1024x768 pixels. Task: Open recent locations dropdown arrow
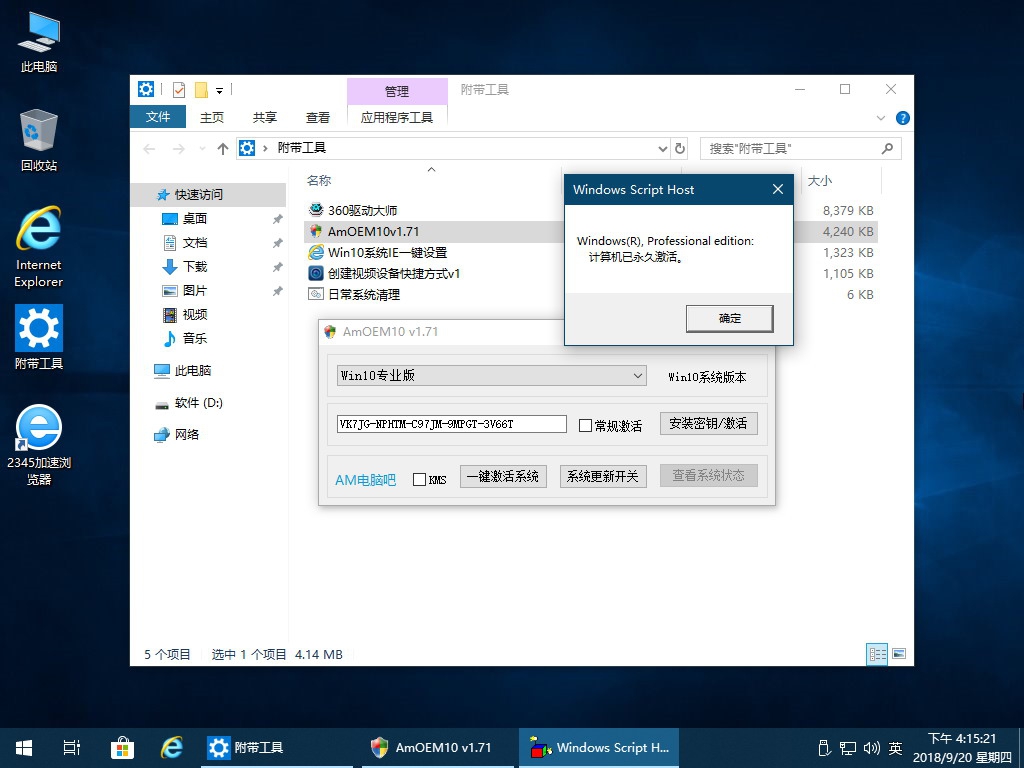tap(202, 149)
